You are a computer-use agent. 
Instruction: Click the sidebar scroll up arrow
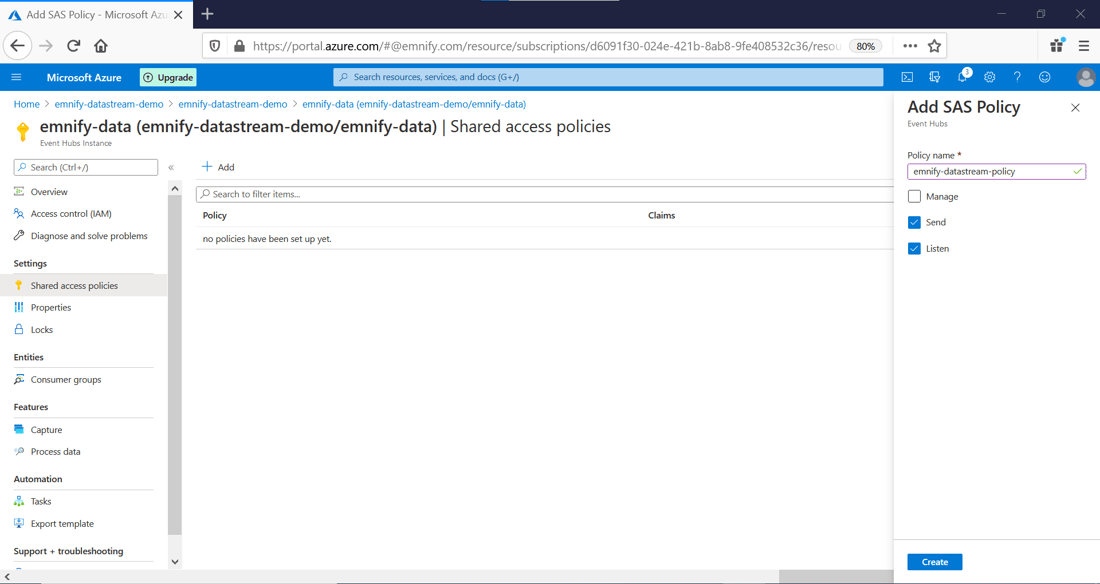[175, 188]
